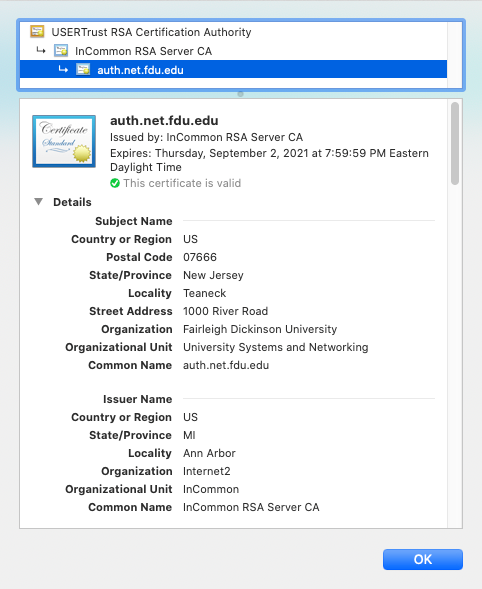Screen dimensions: 482x589
Task: Click University Systems and Networking value
Action: point(276,347)
